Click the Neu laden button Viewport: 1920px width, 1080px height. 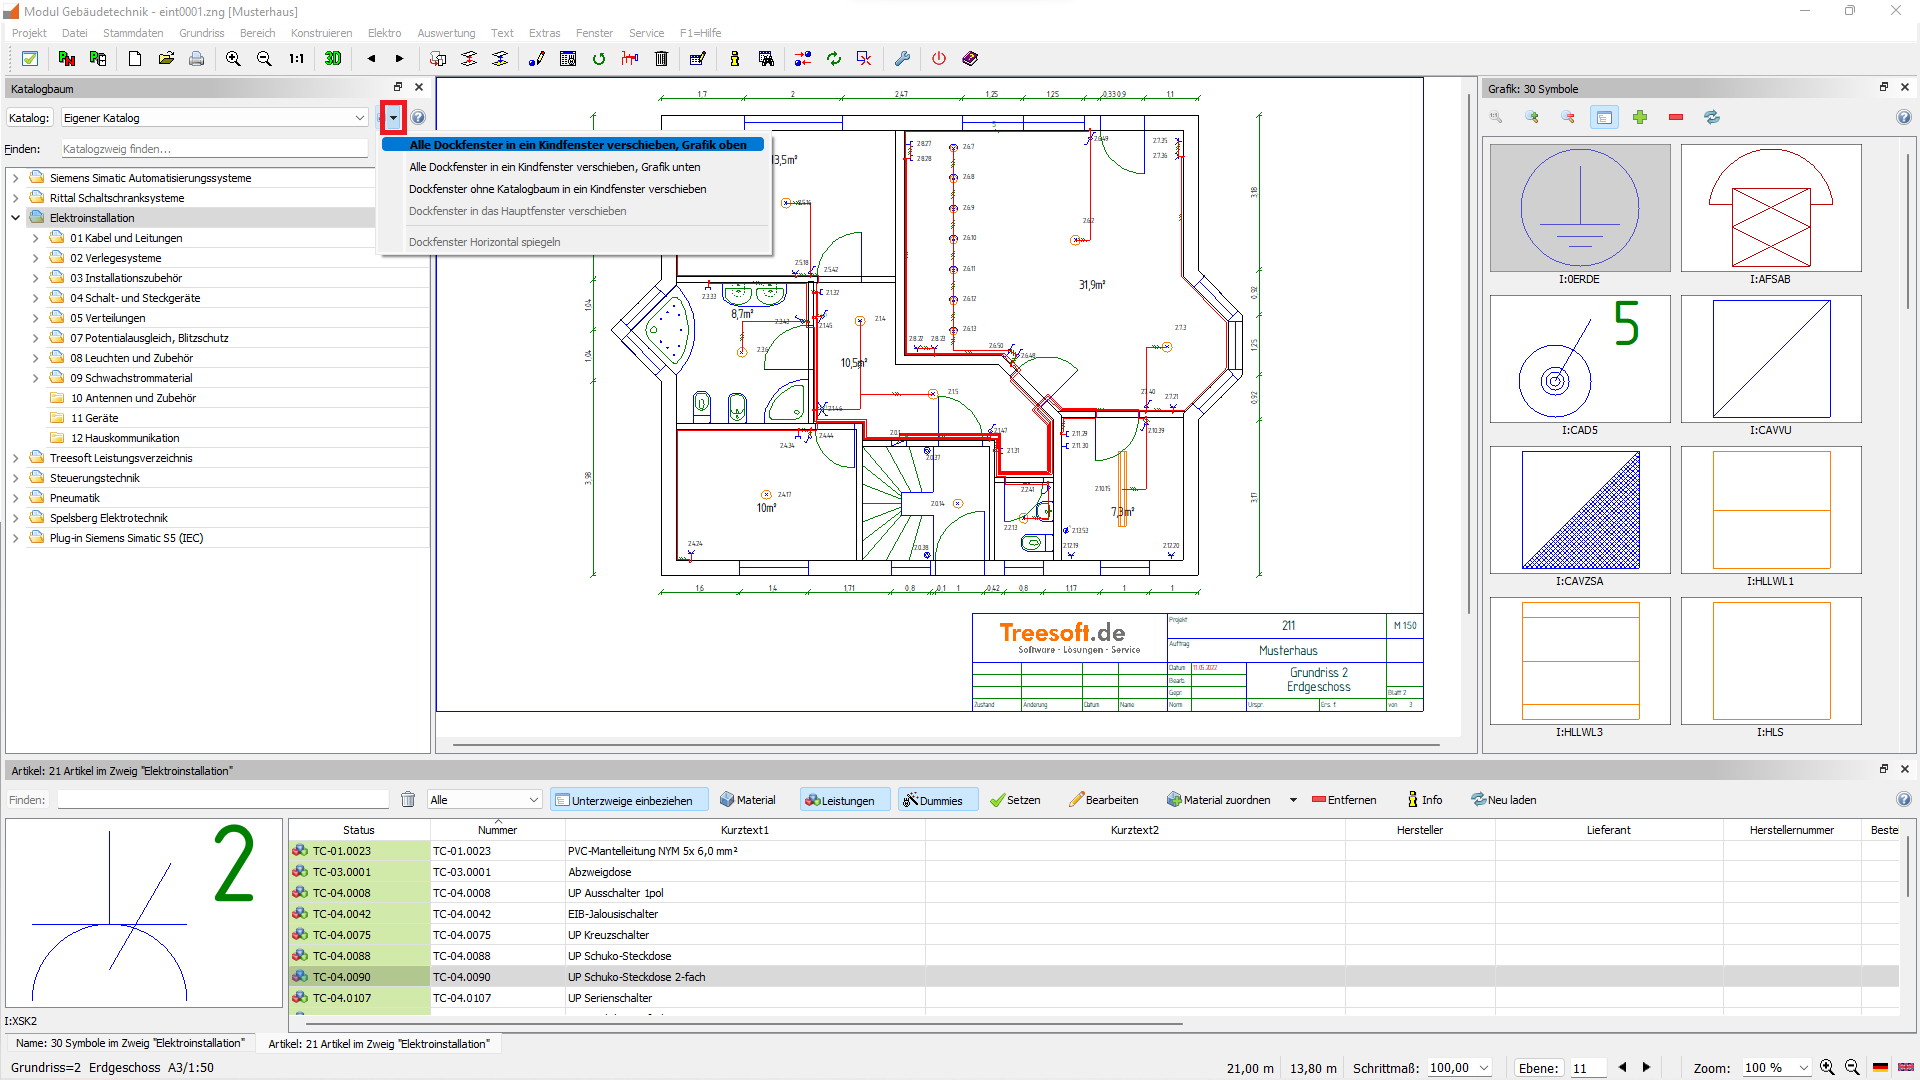coord(1504,800)
